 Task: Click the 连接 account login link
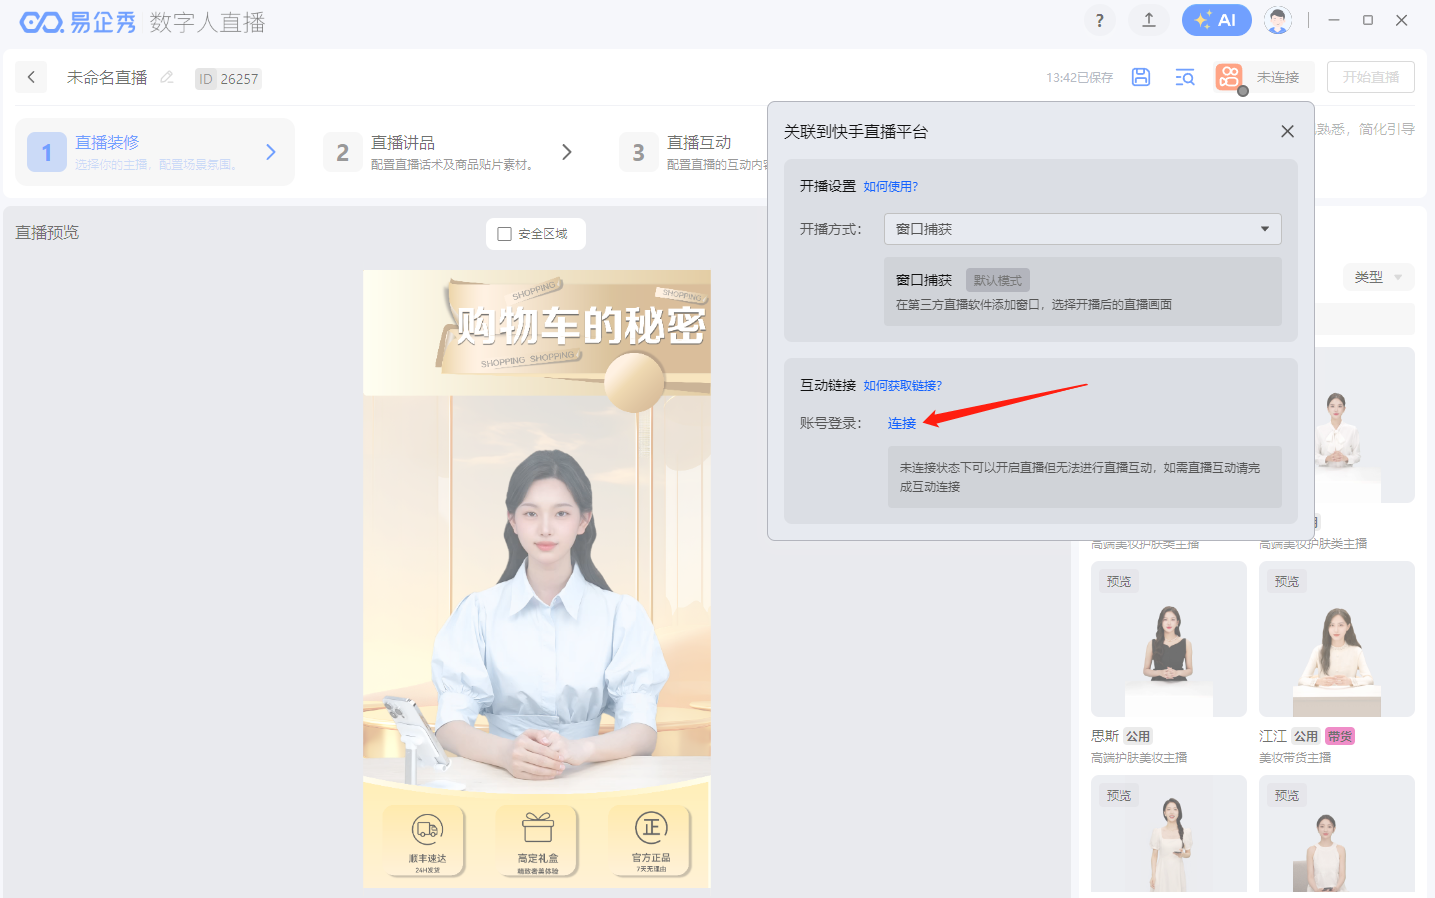[x=902, y=423]
